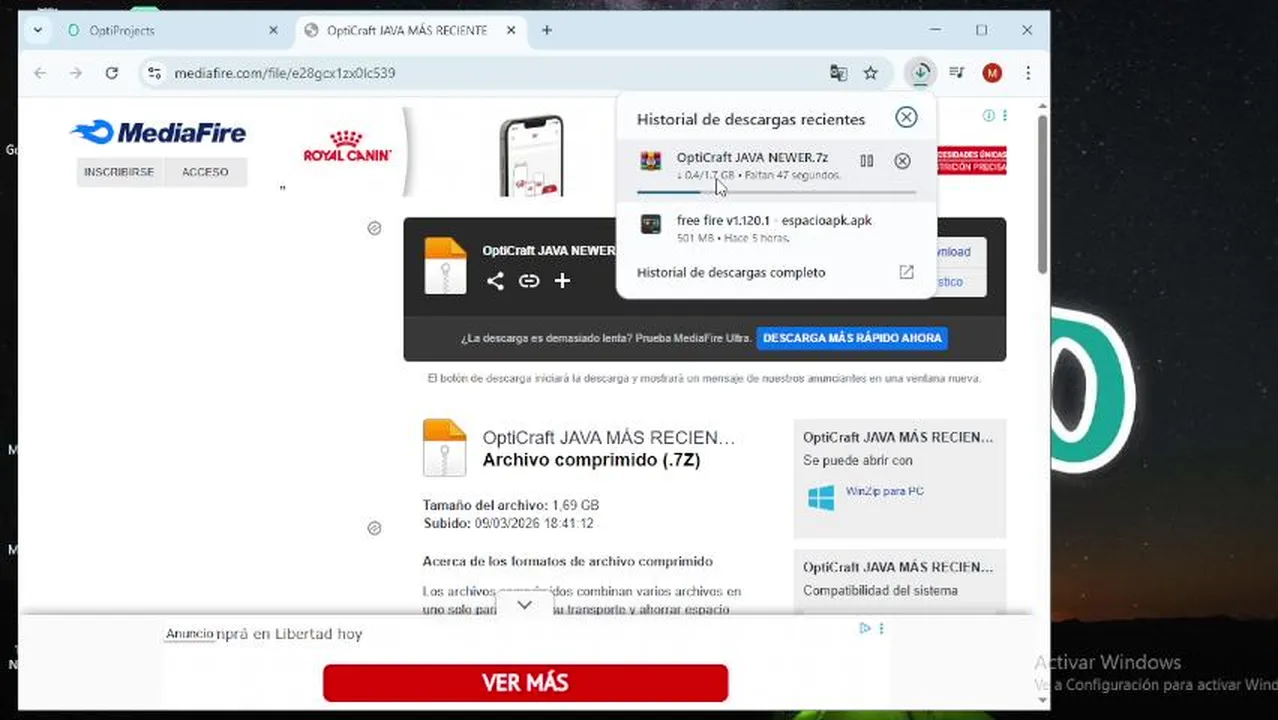Open Chrome's three-dot menu
Viewport: 1278px width, 720px height.
1028,73
